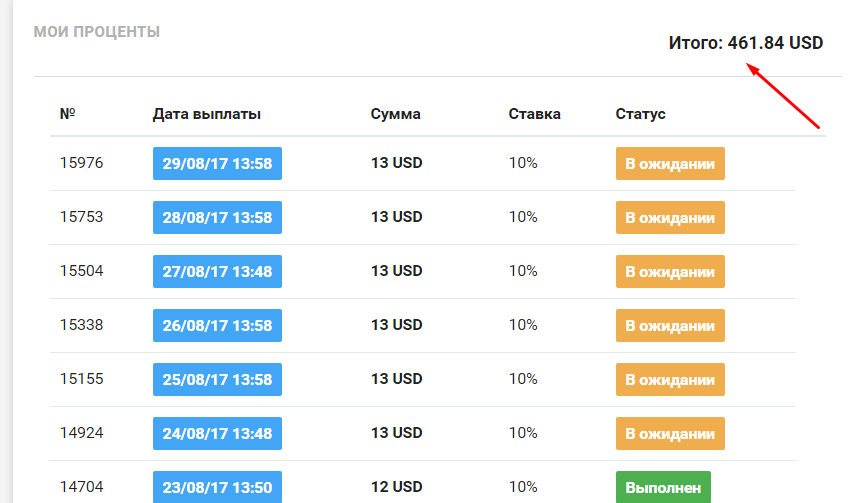Viewport: 860px width, 503px height.
Task: Click the № column header
Action: coord(68,114)
